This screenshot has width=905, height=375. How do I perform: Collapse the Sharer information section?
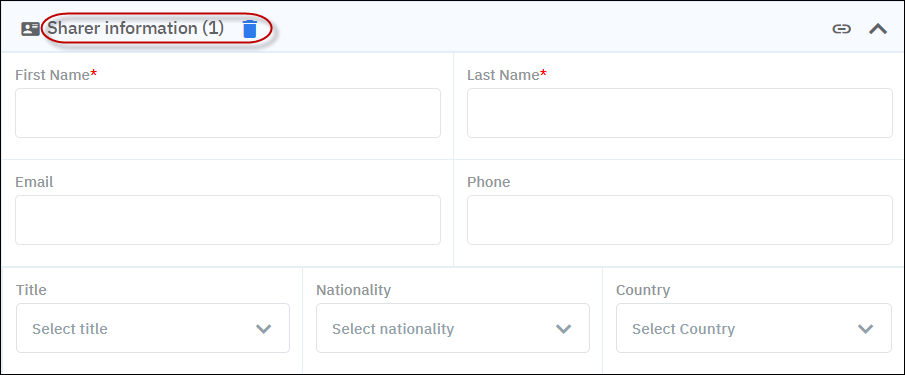(x=878, y=29)
